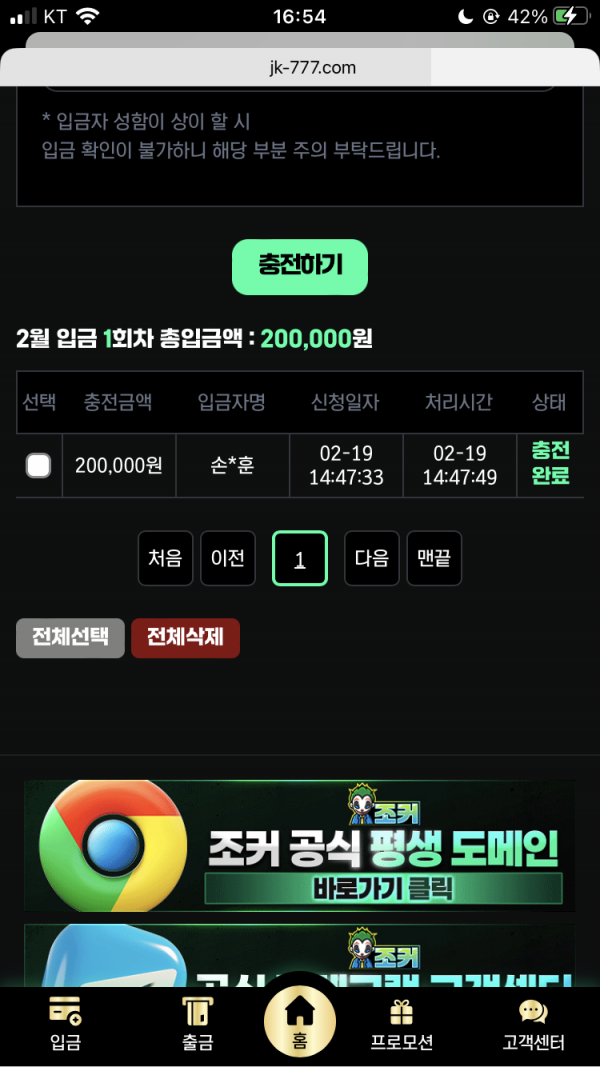Check the box for 200,000원 deposit row
The height and width of the screenshot is (1067, 600).
tap(38, 466)
